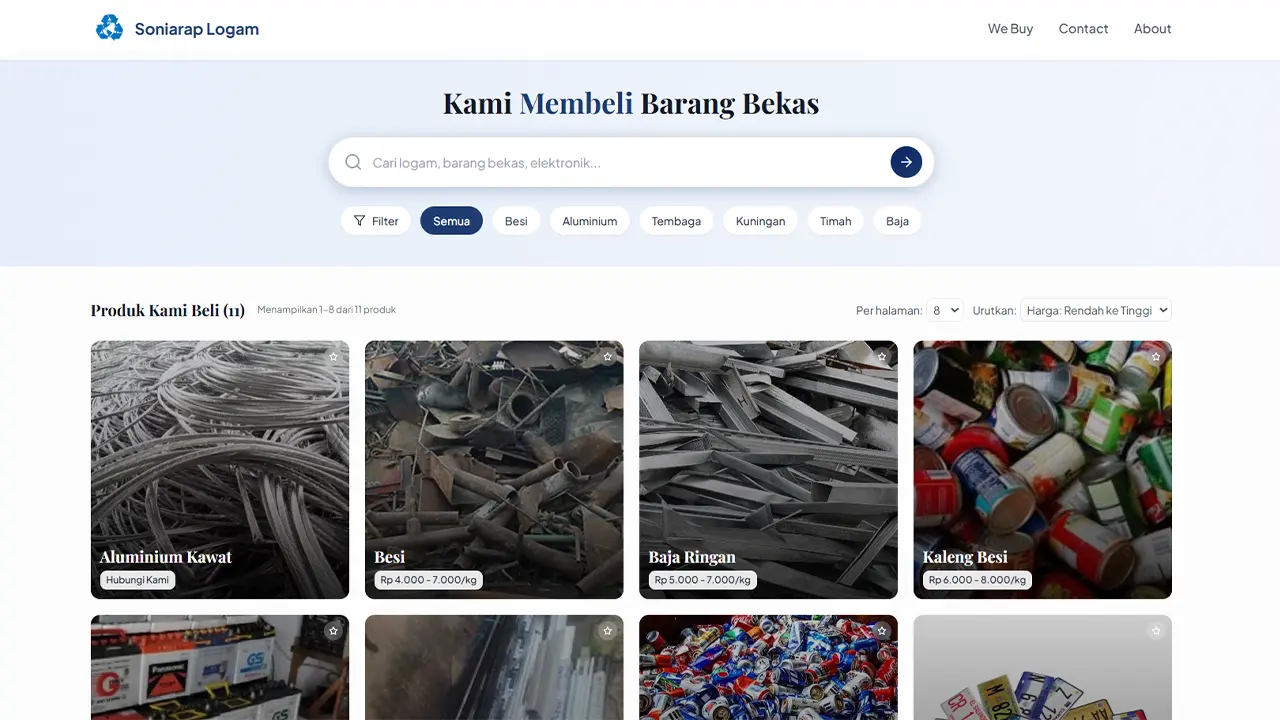
Task: Filter products by Aluminium
Action: point(589,221)
